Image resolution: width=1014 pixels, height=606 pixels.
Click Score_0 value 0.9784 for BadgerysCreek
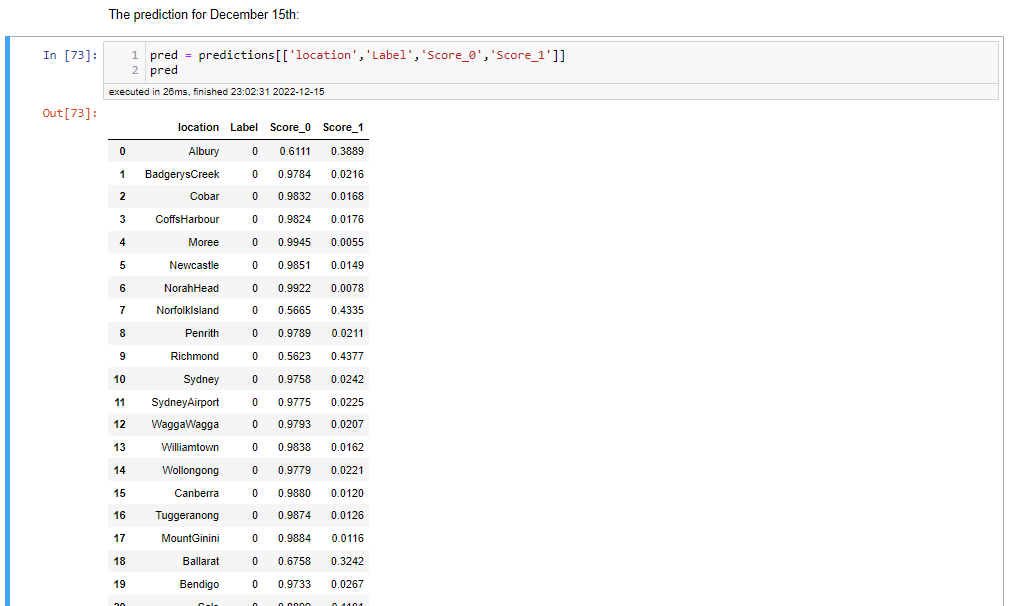294,174
